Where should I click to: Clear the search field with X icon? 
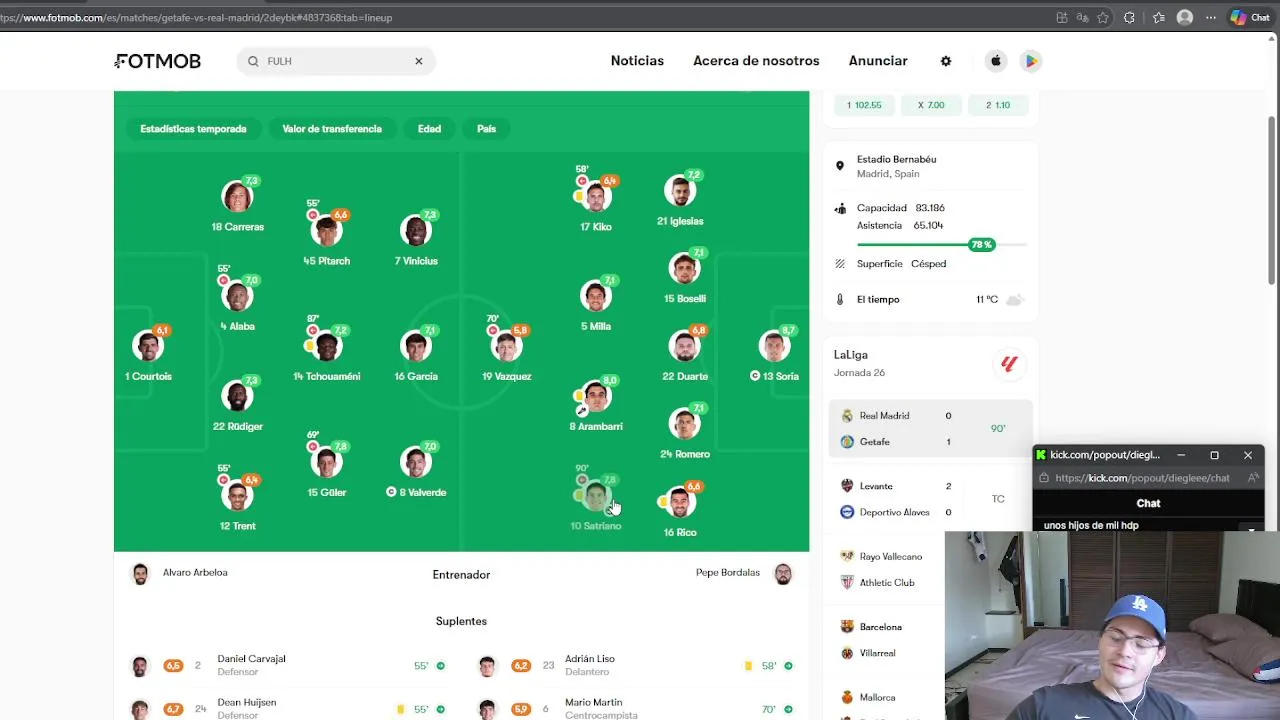tap(419, 61)
